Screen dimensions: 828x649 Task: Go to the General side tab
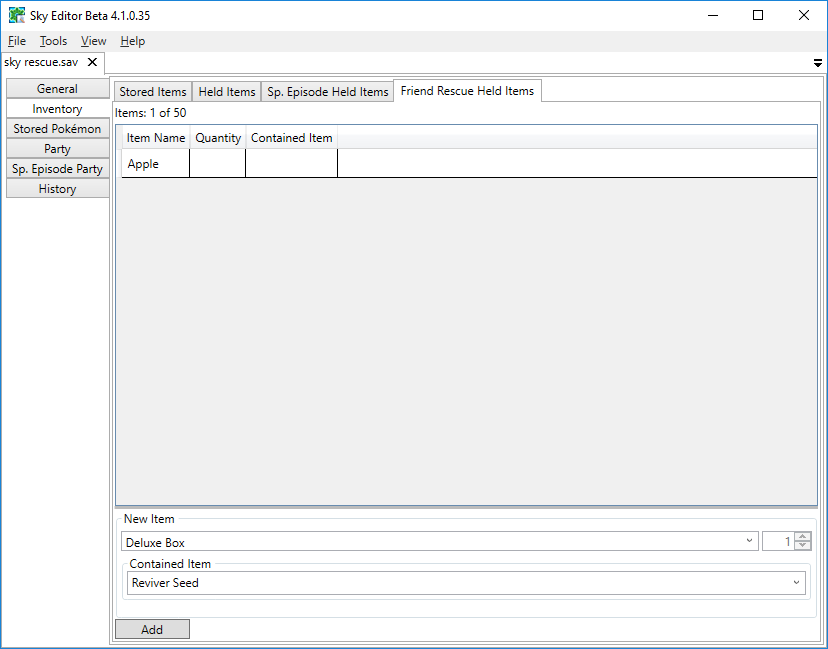coord(57,89)
